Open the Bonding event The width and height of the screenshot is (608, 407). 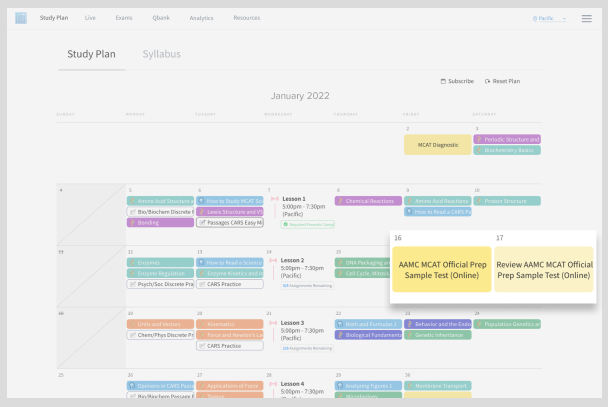tap(160, 222)
